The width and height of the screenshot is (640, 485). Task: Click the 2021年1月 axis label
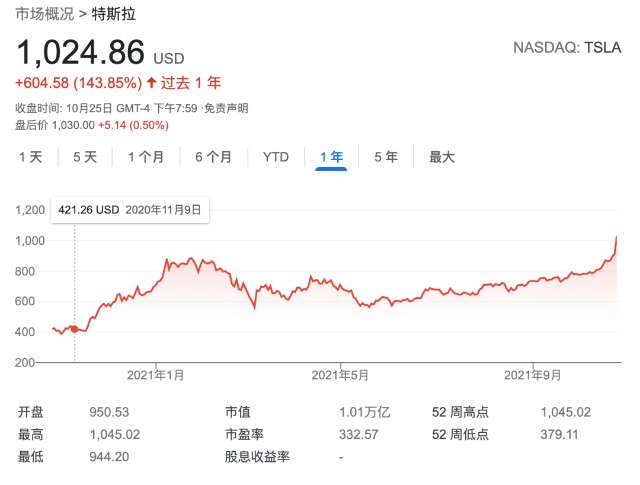tap(156, 375)
